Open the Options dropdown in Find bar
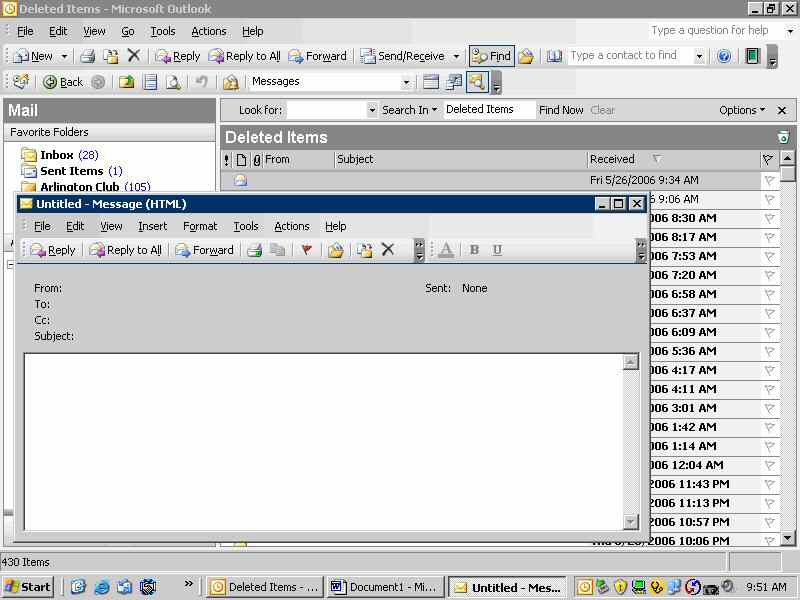Screen dimensions: 800x600 point(742,110)
